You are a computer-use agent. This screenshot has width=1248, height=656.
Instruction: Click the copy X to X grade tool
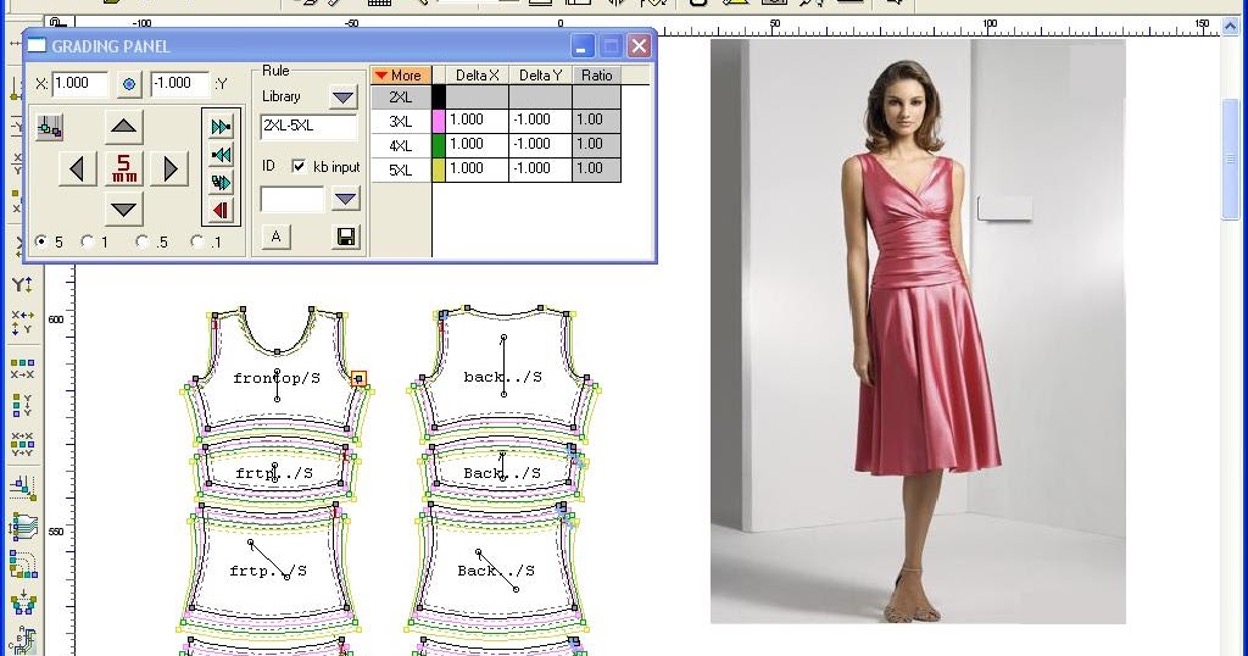point(22,368)
